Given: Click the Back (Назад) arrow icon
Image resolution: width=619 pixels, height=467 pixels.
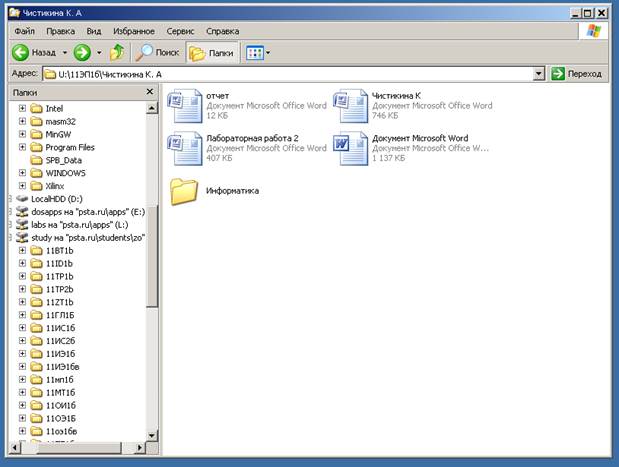Looking at the screenshot, I should coord(20,52).
